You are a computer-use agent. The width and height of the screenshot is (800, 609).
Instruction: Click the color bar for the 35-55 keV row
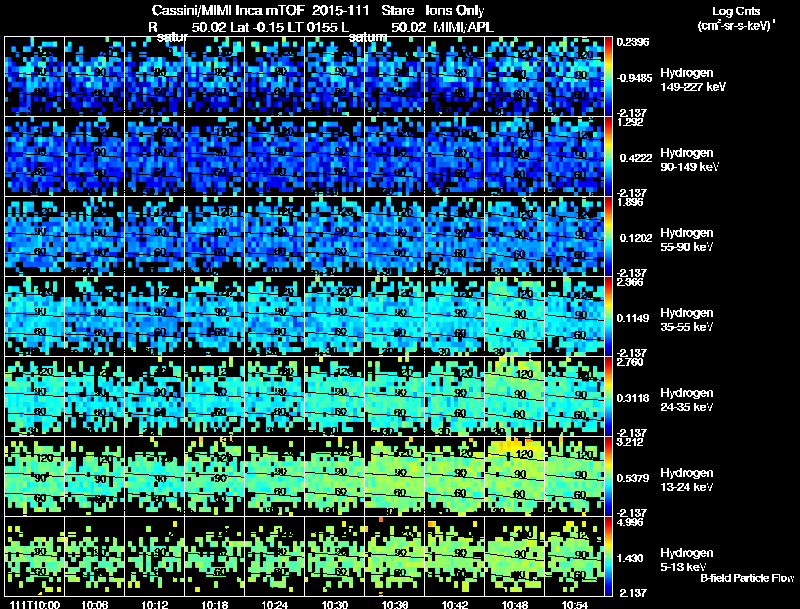(608, 317)
